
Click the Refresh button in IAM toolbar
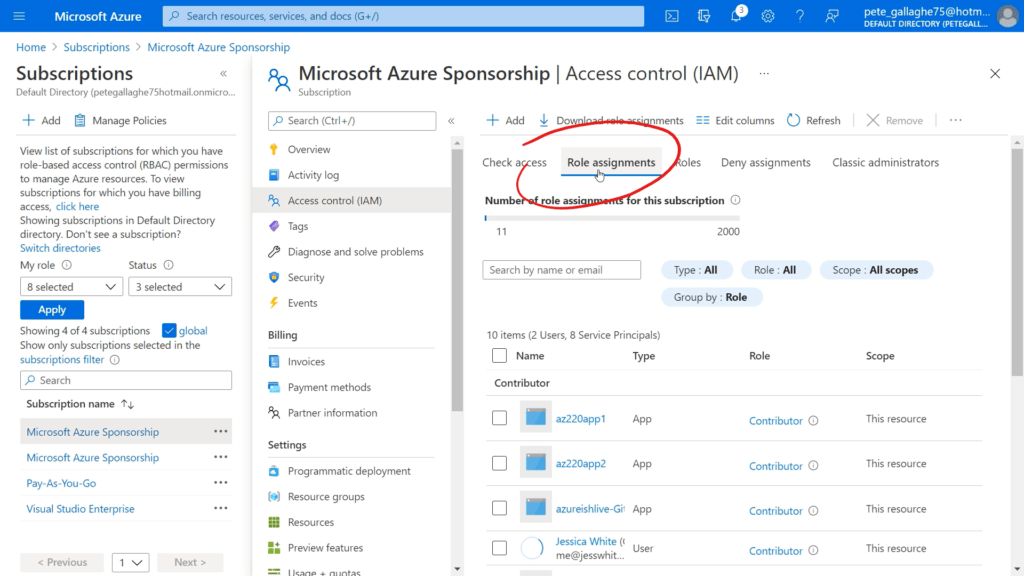(814, 120)
